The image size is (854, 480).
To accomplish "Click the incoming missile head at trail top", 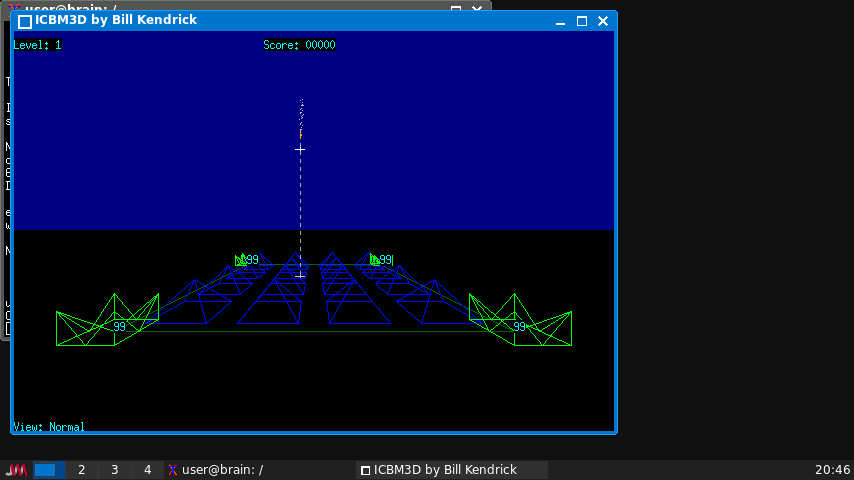I will pos(301,134).
